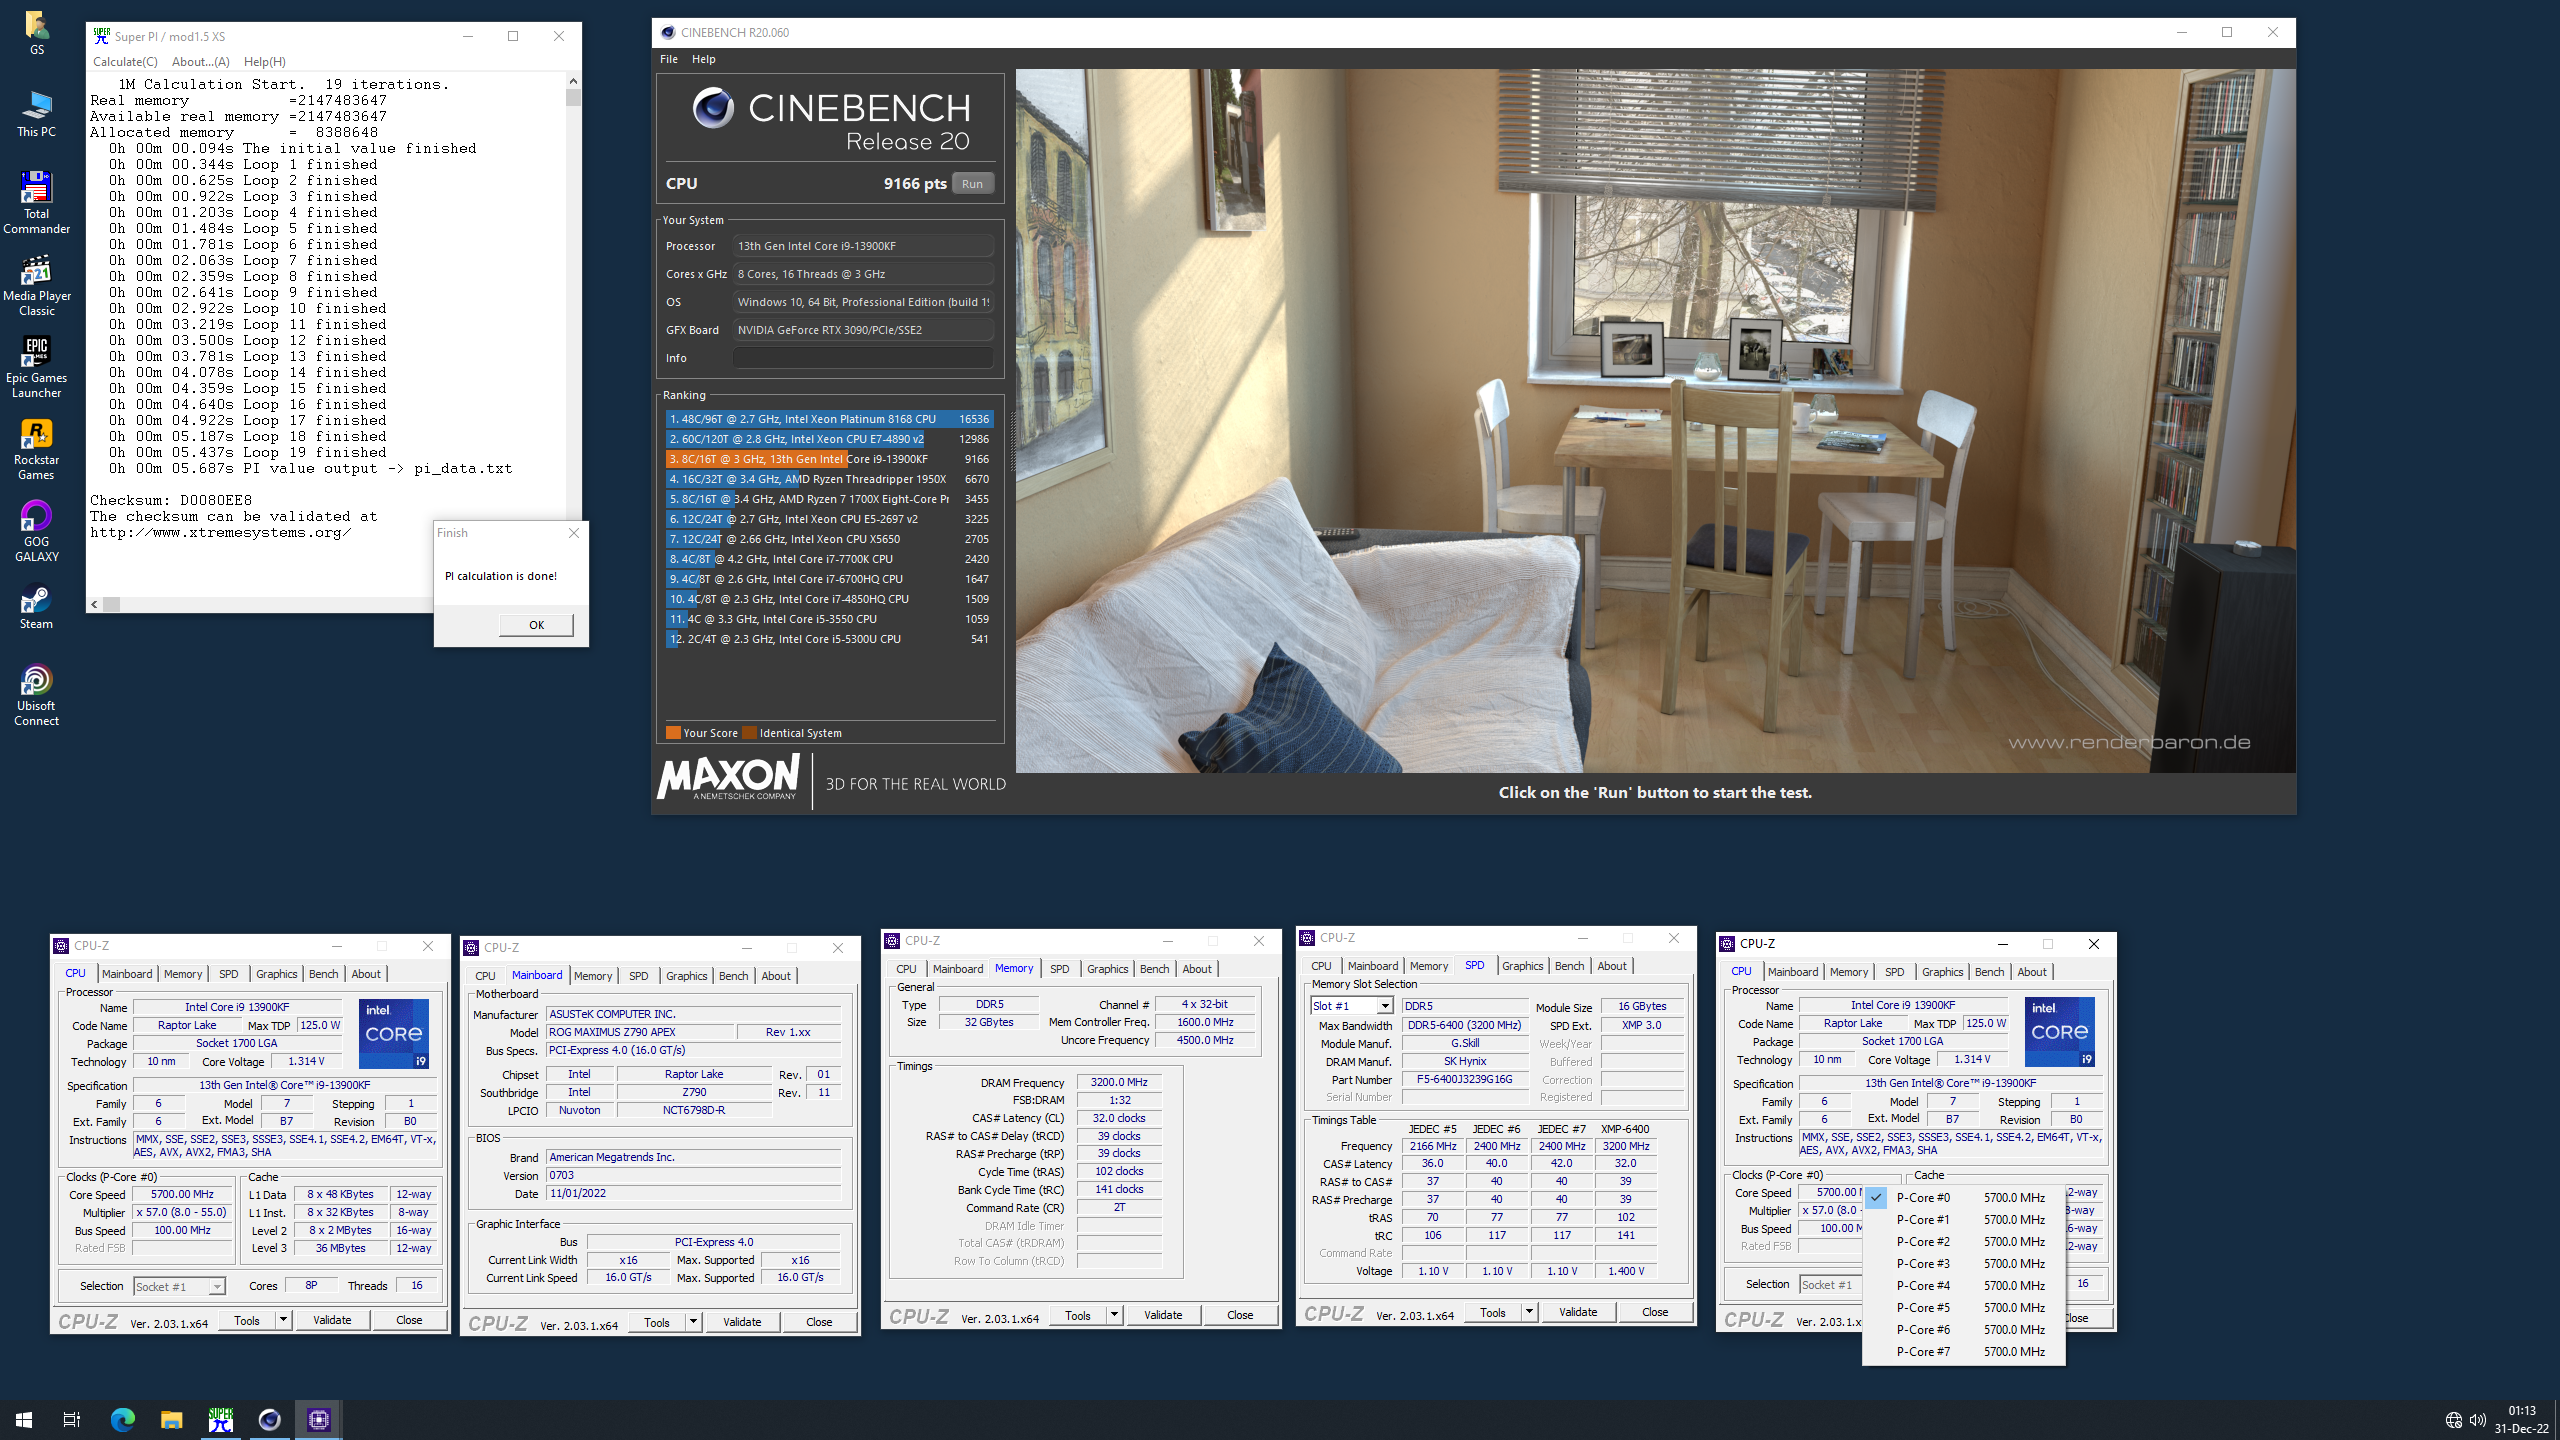Click the Cinebench Info input field
This screenshot has width=2560, height=1440.
click(863, 358)
